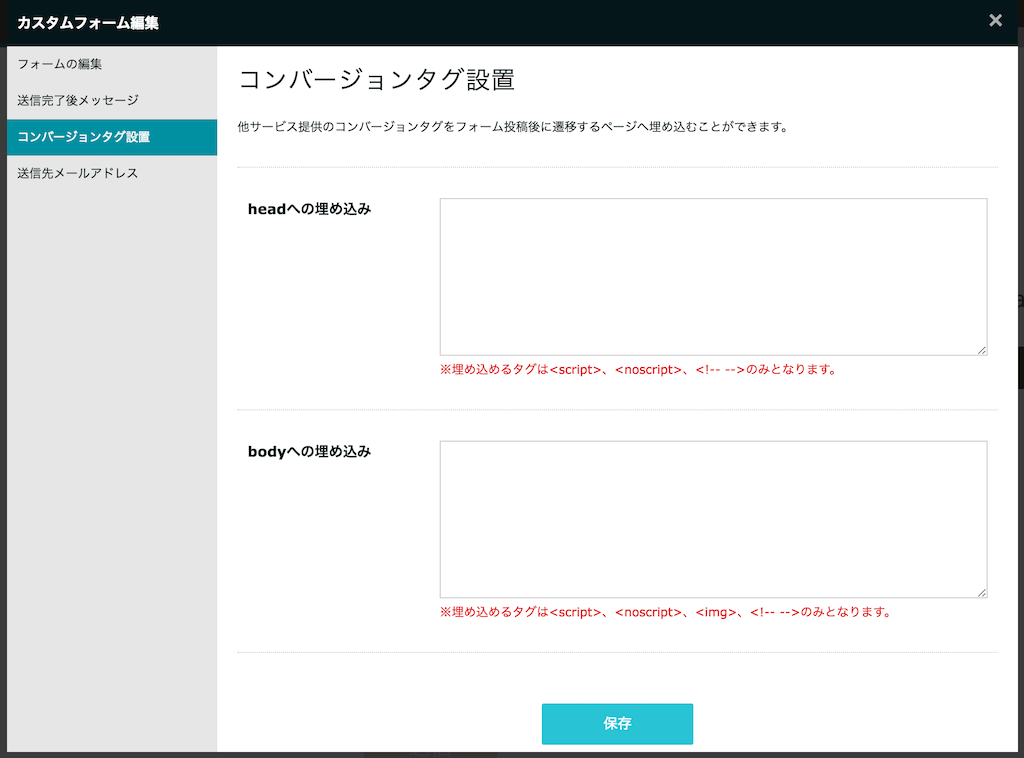Click red note mentioning <img> tag
The width and height of the screenshot is (1024, 758).
(x=665, y=612)
